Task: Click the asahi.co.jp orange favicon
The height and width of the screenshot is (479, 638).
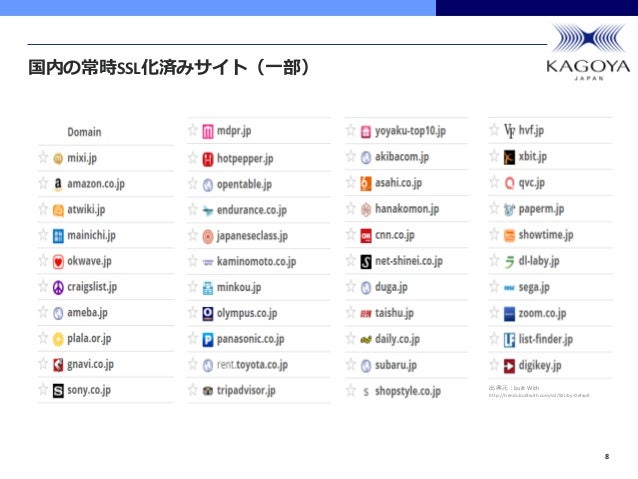Action: coord(366,184)
